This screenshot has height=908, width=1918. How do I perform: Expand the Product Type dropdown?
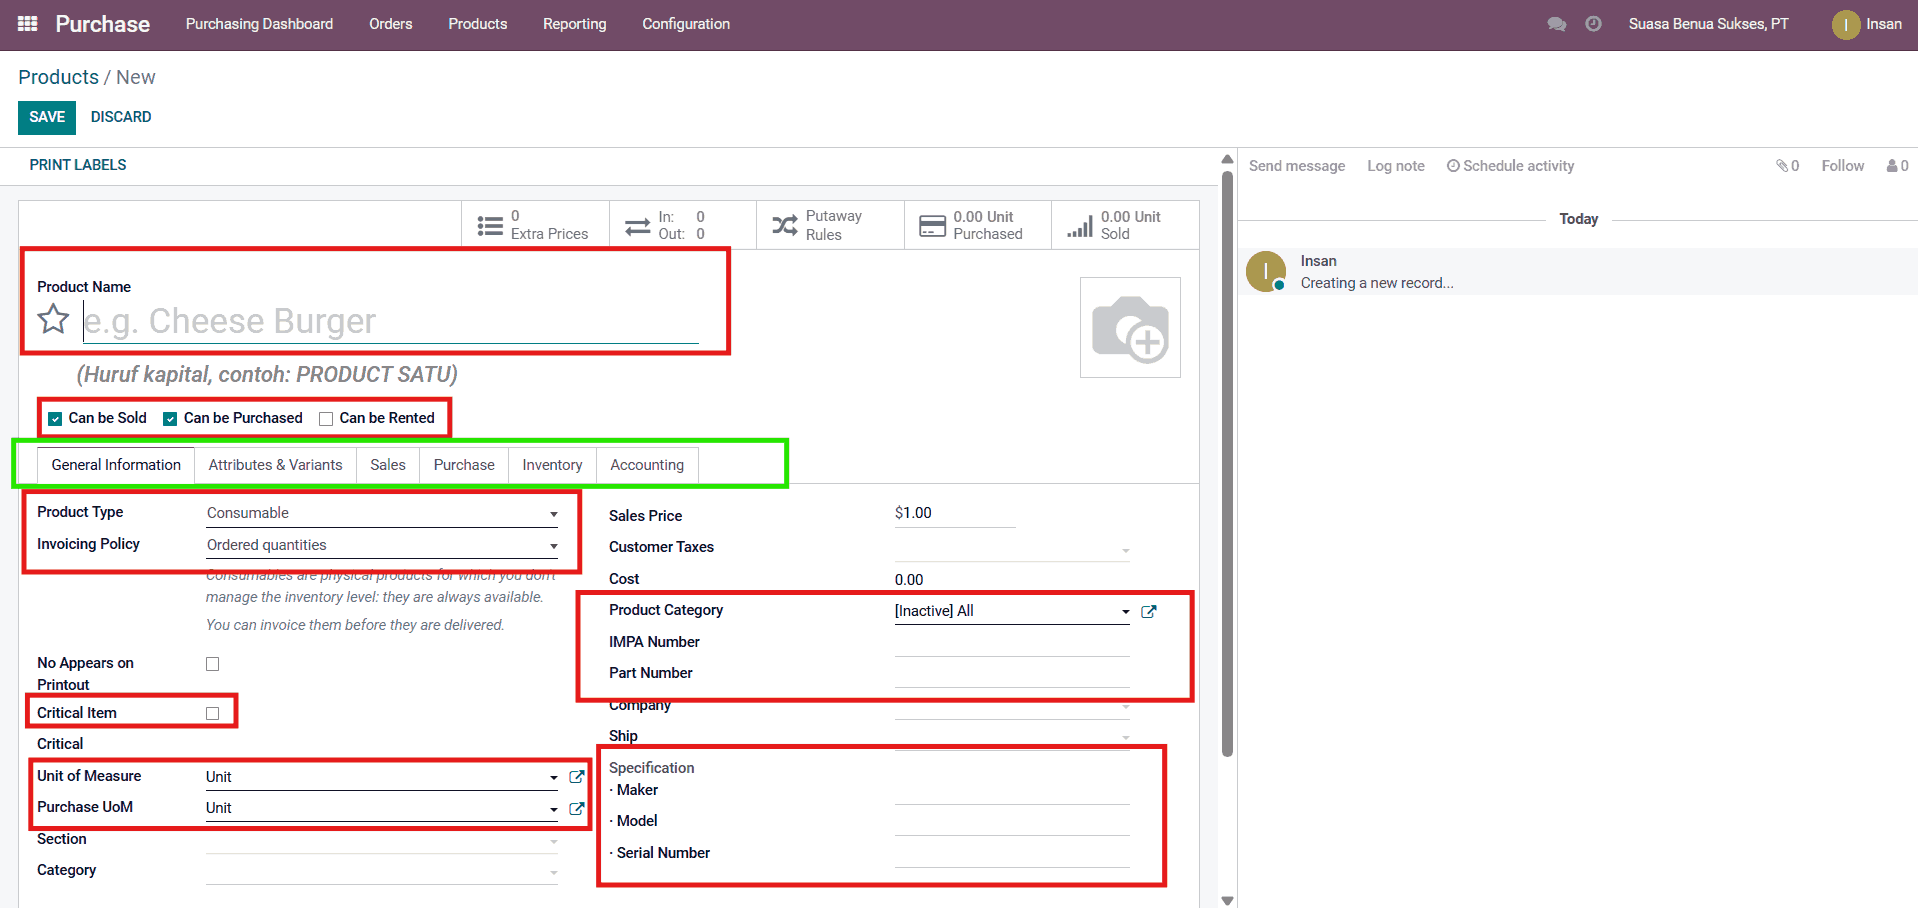[381, 513]
